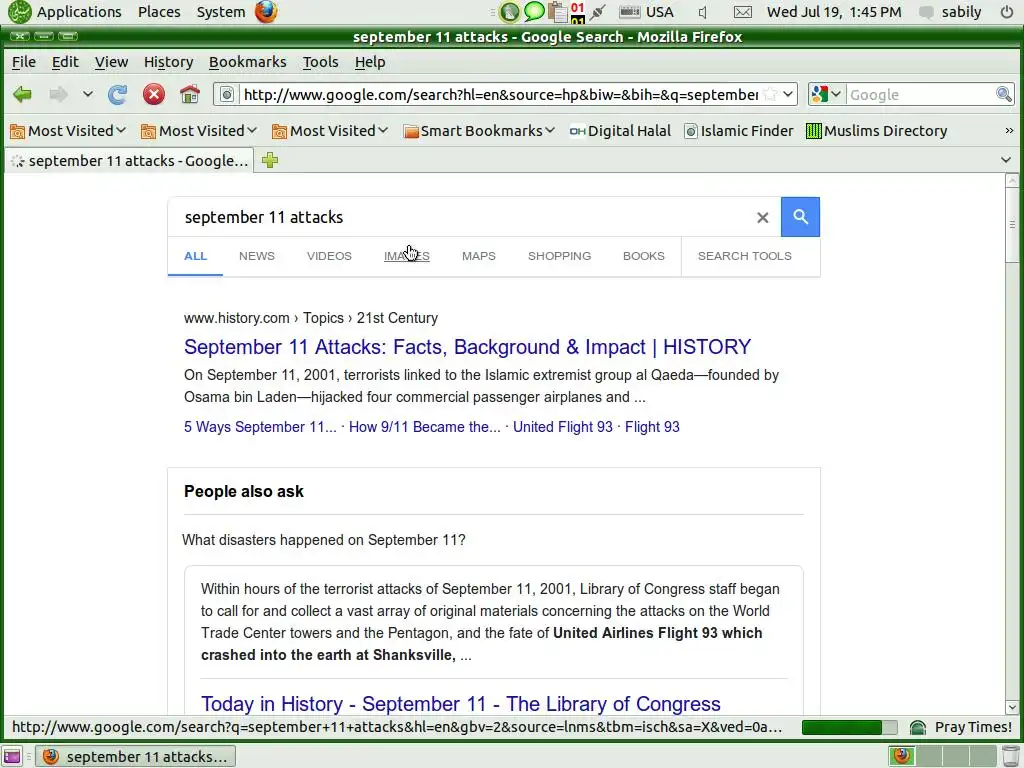Open Digital Halal bookmark
This screenshot has height=768, width=1024.
(x=620, y=131)
